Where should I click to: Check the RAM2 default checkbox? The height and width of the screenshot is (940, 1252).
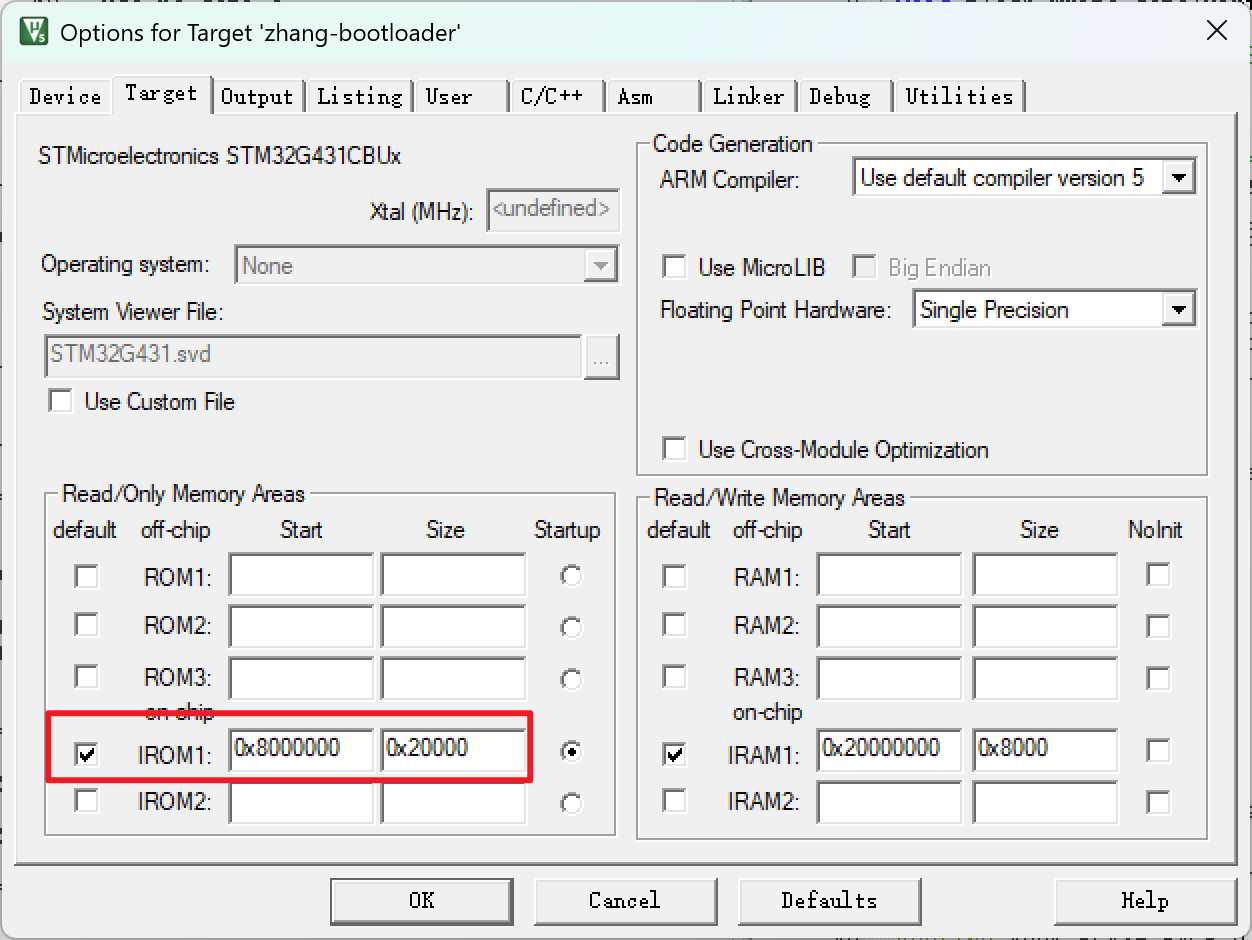[675, 625]
